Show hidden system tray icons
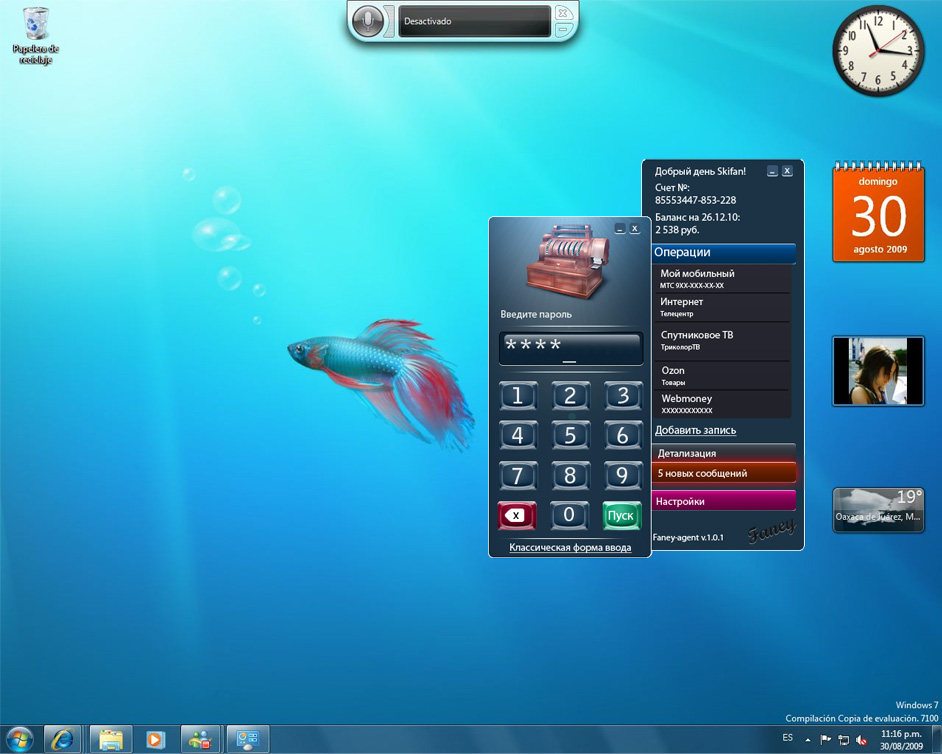Image resolution: width=942 pixels, height=754 pixels. (x=808, y=740)
